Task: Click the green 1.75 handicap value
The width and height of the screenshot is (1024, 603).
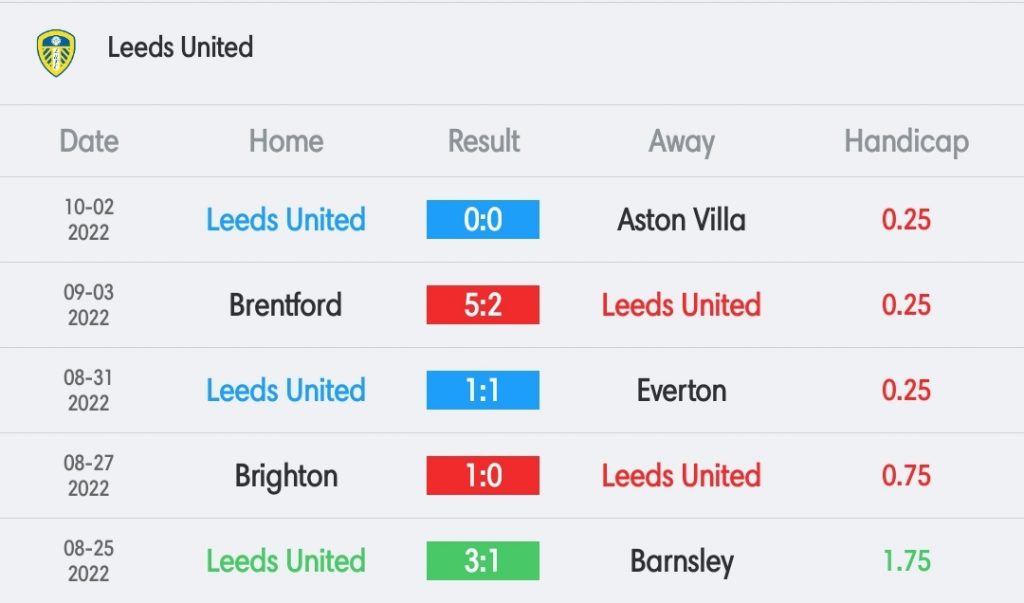Action: pos(906,561)
